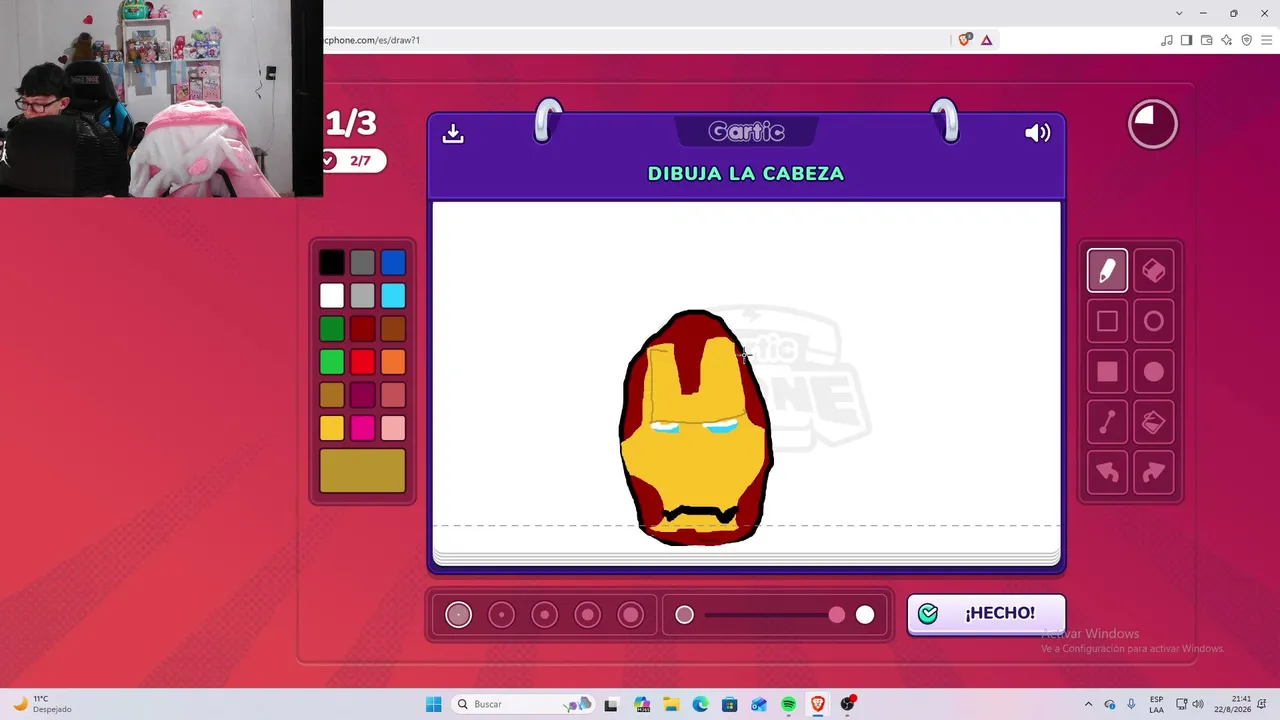Choose the empty rectangle shape tool
The image size is (1280, 720).
click(1107, 321)
